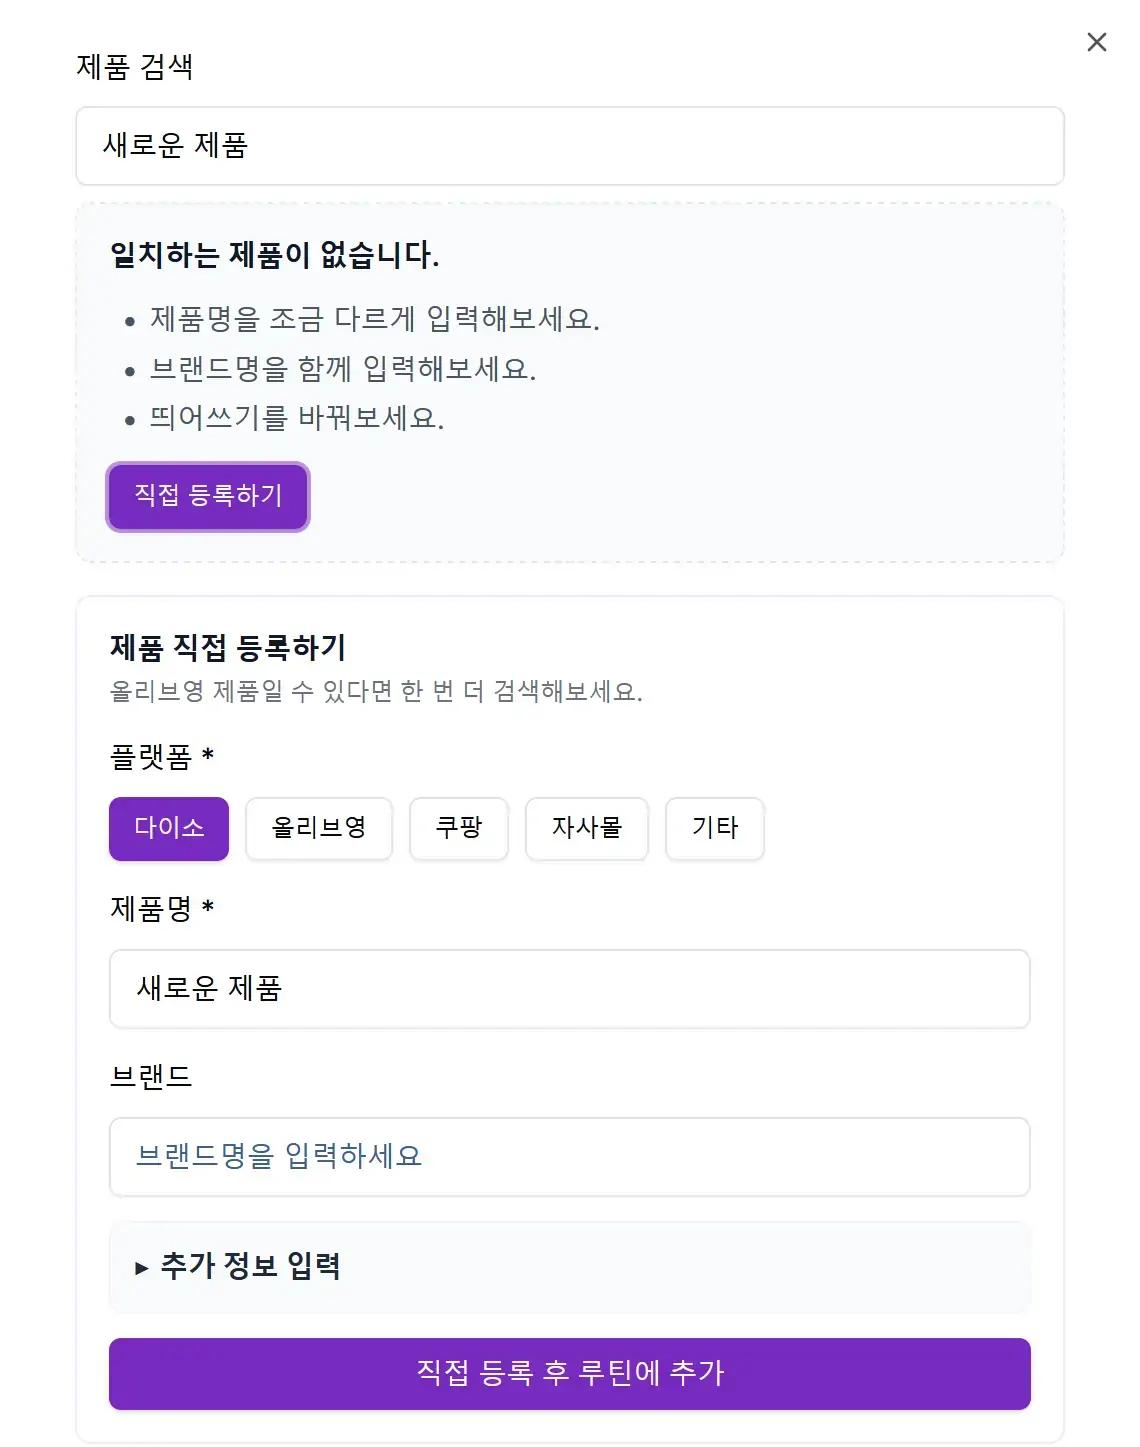Close the product search dialog
The height and width of the screenshot is (1447, 1140).
point(1097,42)
